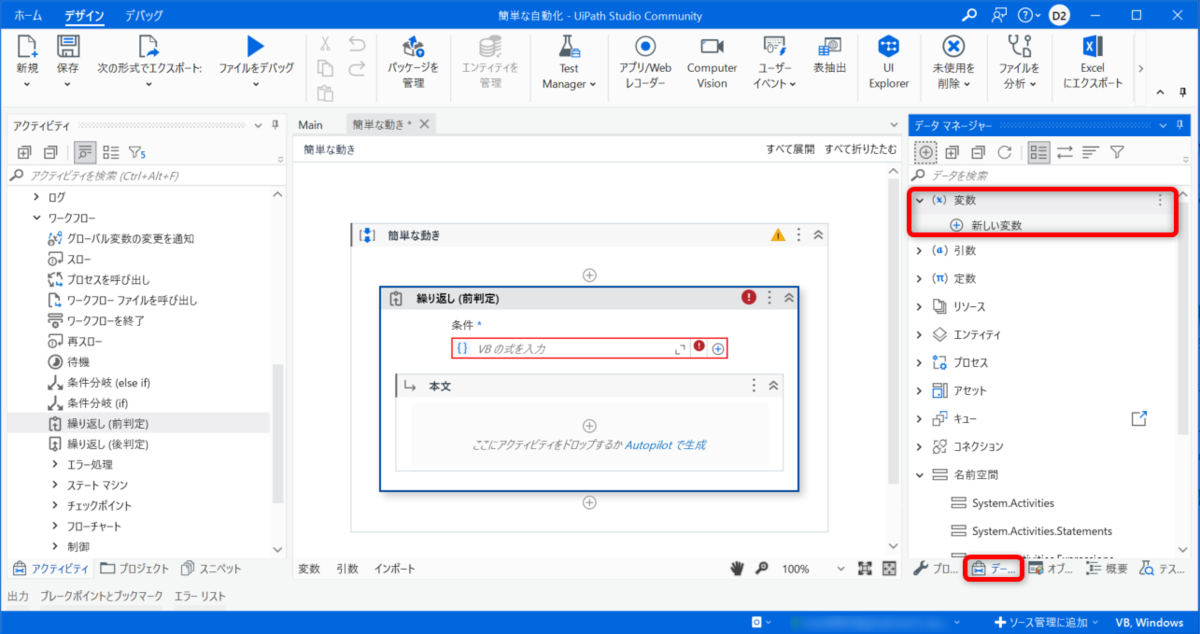Open パッケージを管理 (Manage Packages)
Viewport: 1200px width, 634px height.
point(413,63)
